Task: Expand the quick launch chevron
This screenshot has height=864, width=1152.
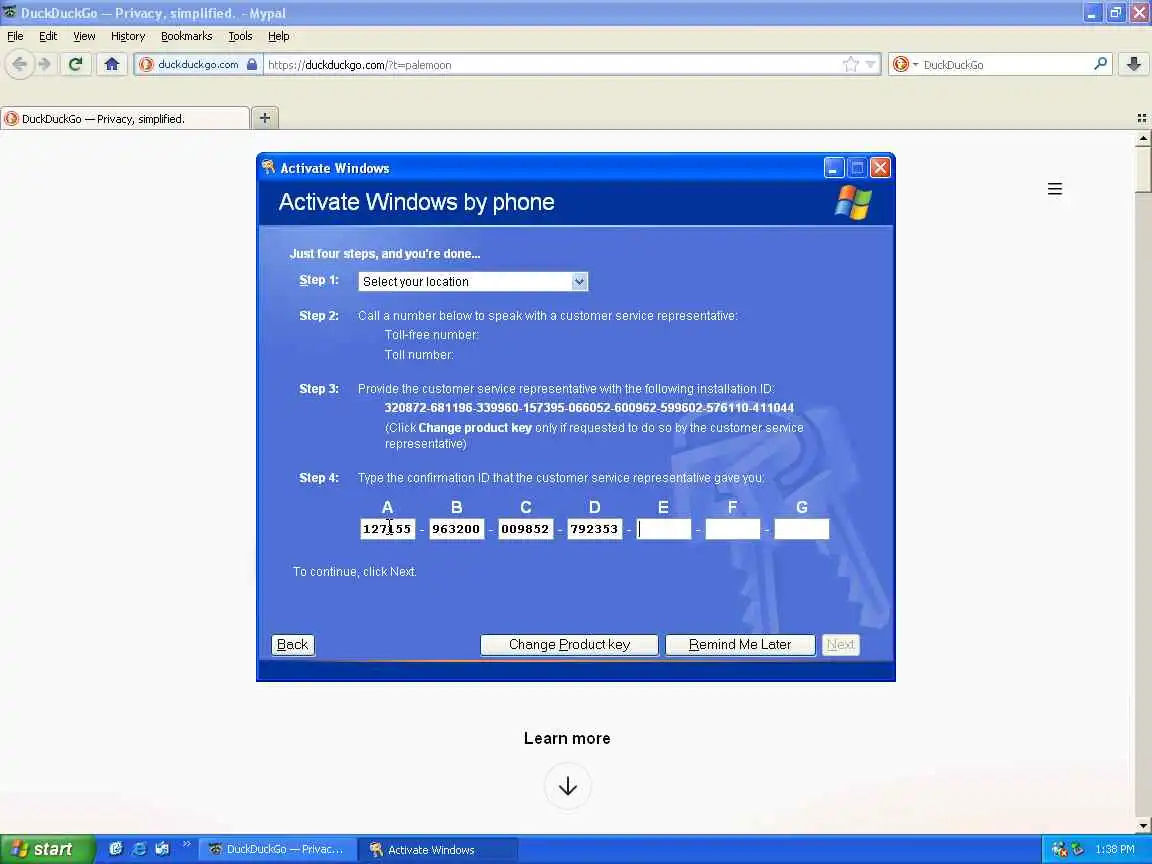Action: pyautogui.click(x=186, y=844)
